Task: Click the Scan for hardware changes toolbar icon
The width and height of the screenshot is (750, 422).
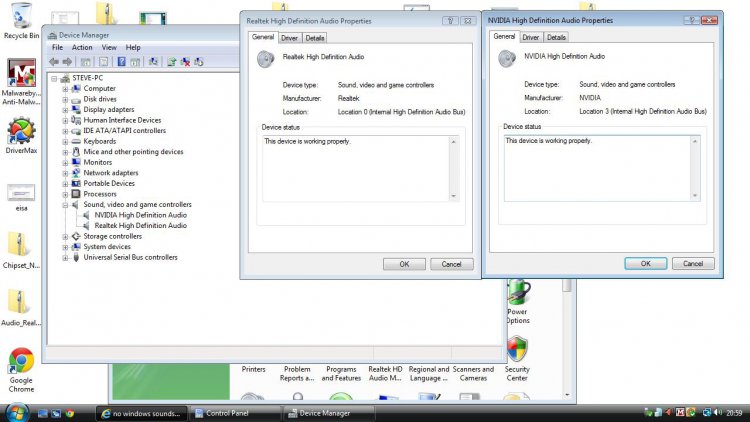Action: [x=153, y=62]
